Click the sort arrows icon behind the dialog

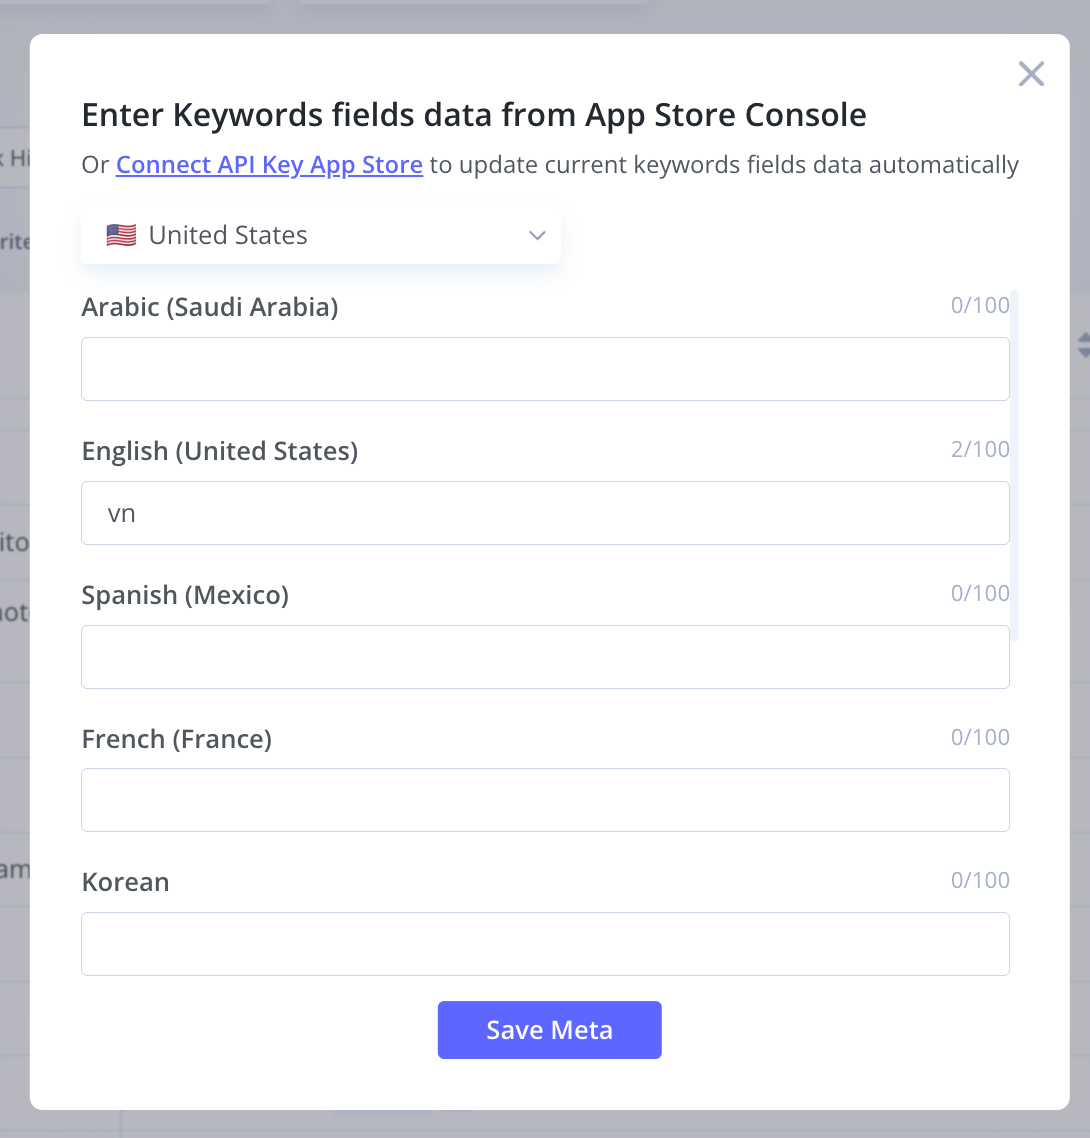1083,345
